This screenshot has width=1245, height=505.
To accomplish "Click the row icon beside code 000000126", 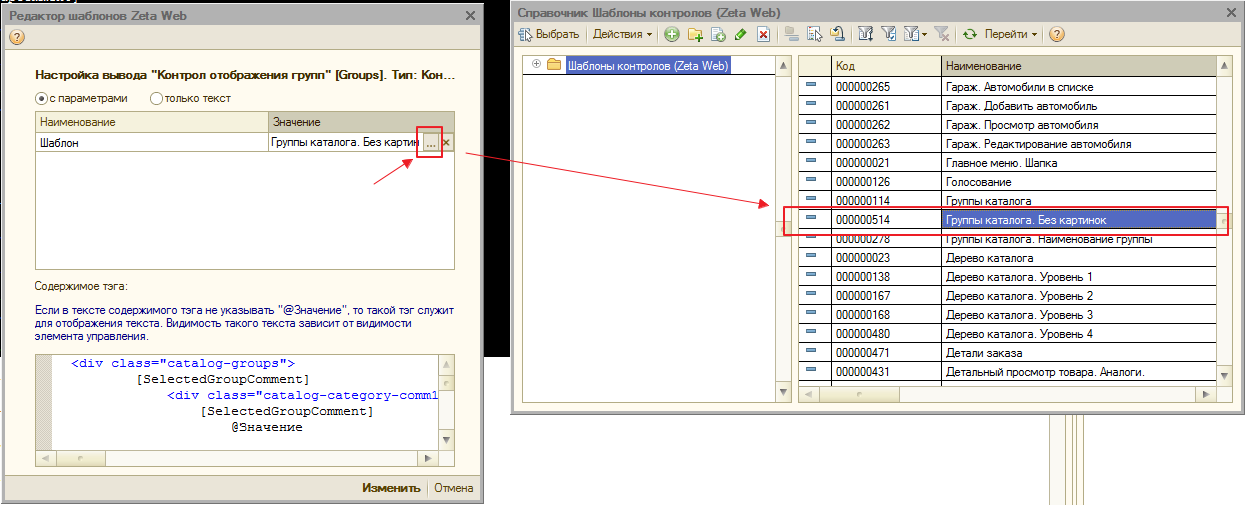I will point(811,181).
